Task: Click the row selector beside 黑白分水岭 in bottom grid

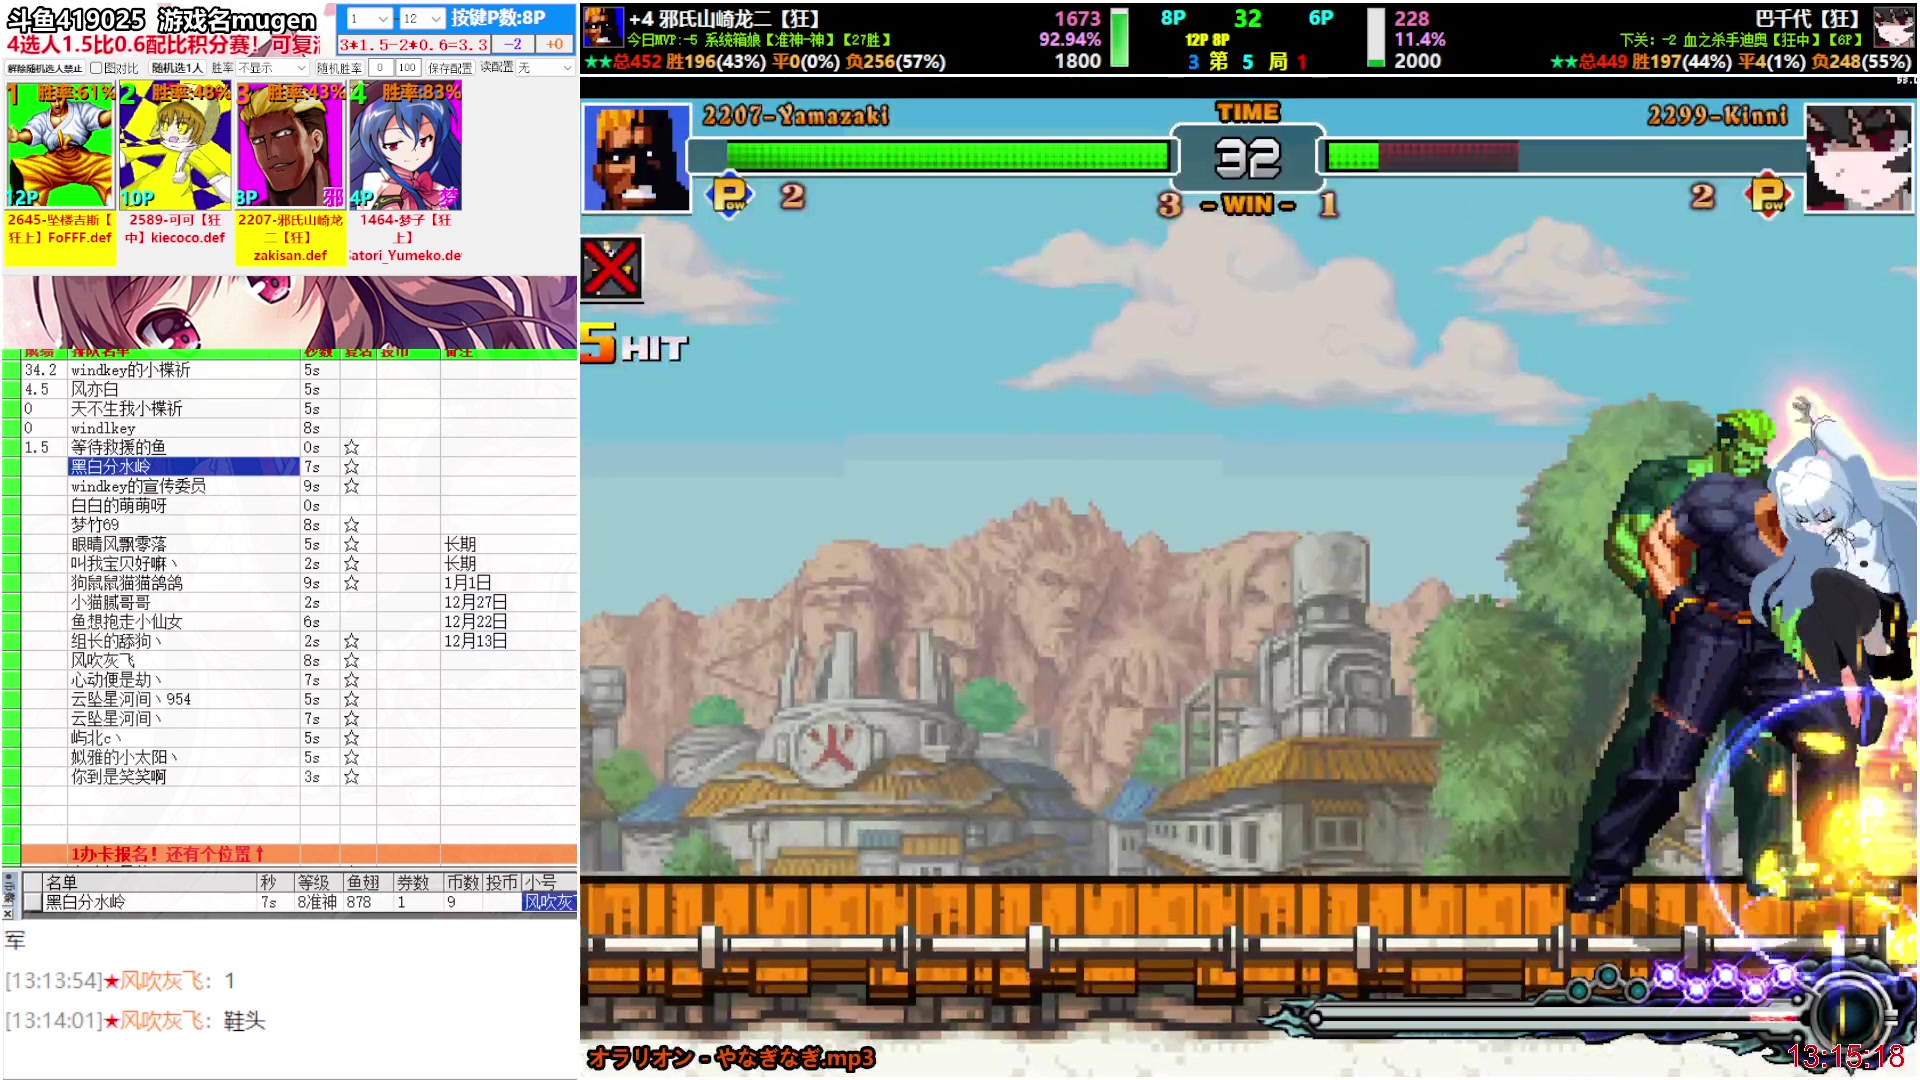Action: (32, 902)
